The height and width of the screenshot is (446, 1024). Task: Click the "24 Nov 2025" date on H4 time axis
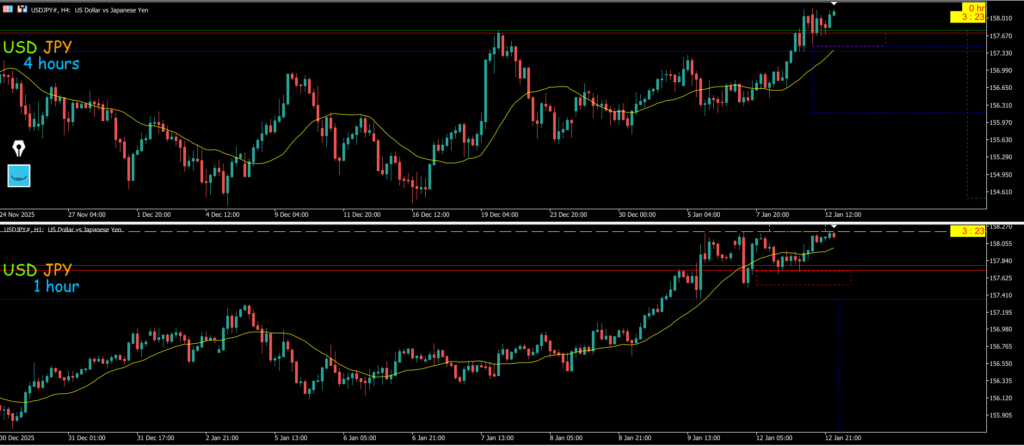17,214
